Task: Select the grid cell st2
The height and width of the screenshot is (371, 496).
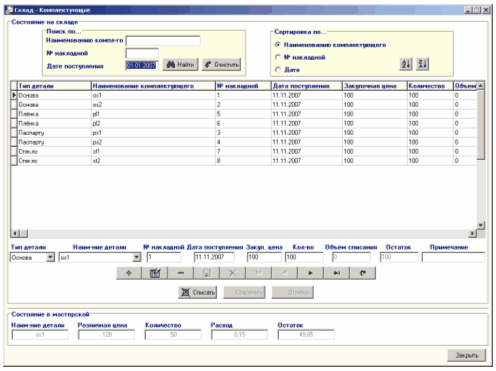Action: (153, 161)
